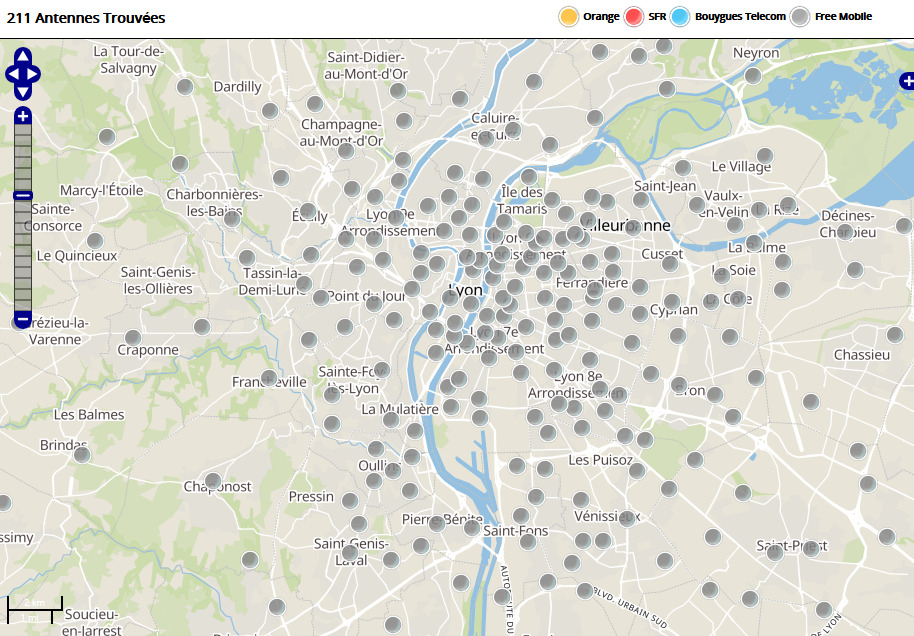The height and width of the screenshot is (636, 914).
Task: Click the antenna marker near Dardilly
Action: [185, 87]
